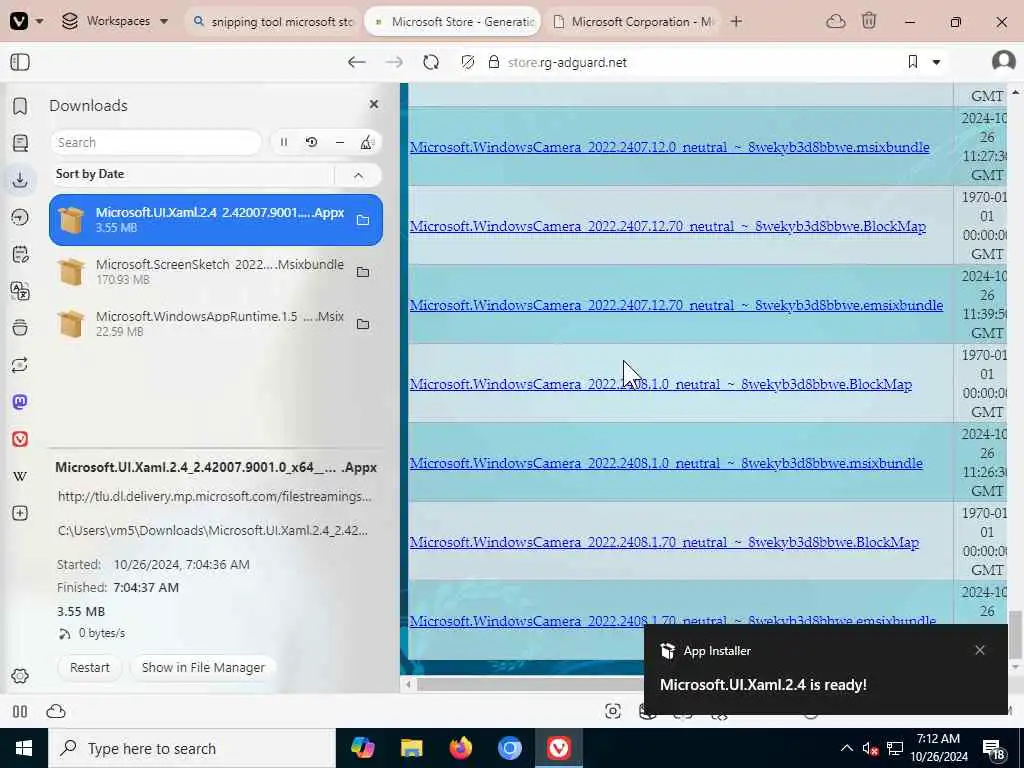Remove selected download with minus button
Screen dimensions: 1024x768
click(340, 142)
